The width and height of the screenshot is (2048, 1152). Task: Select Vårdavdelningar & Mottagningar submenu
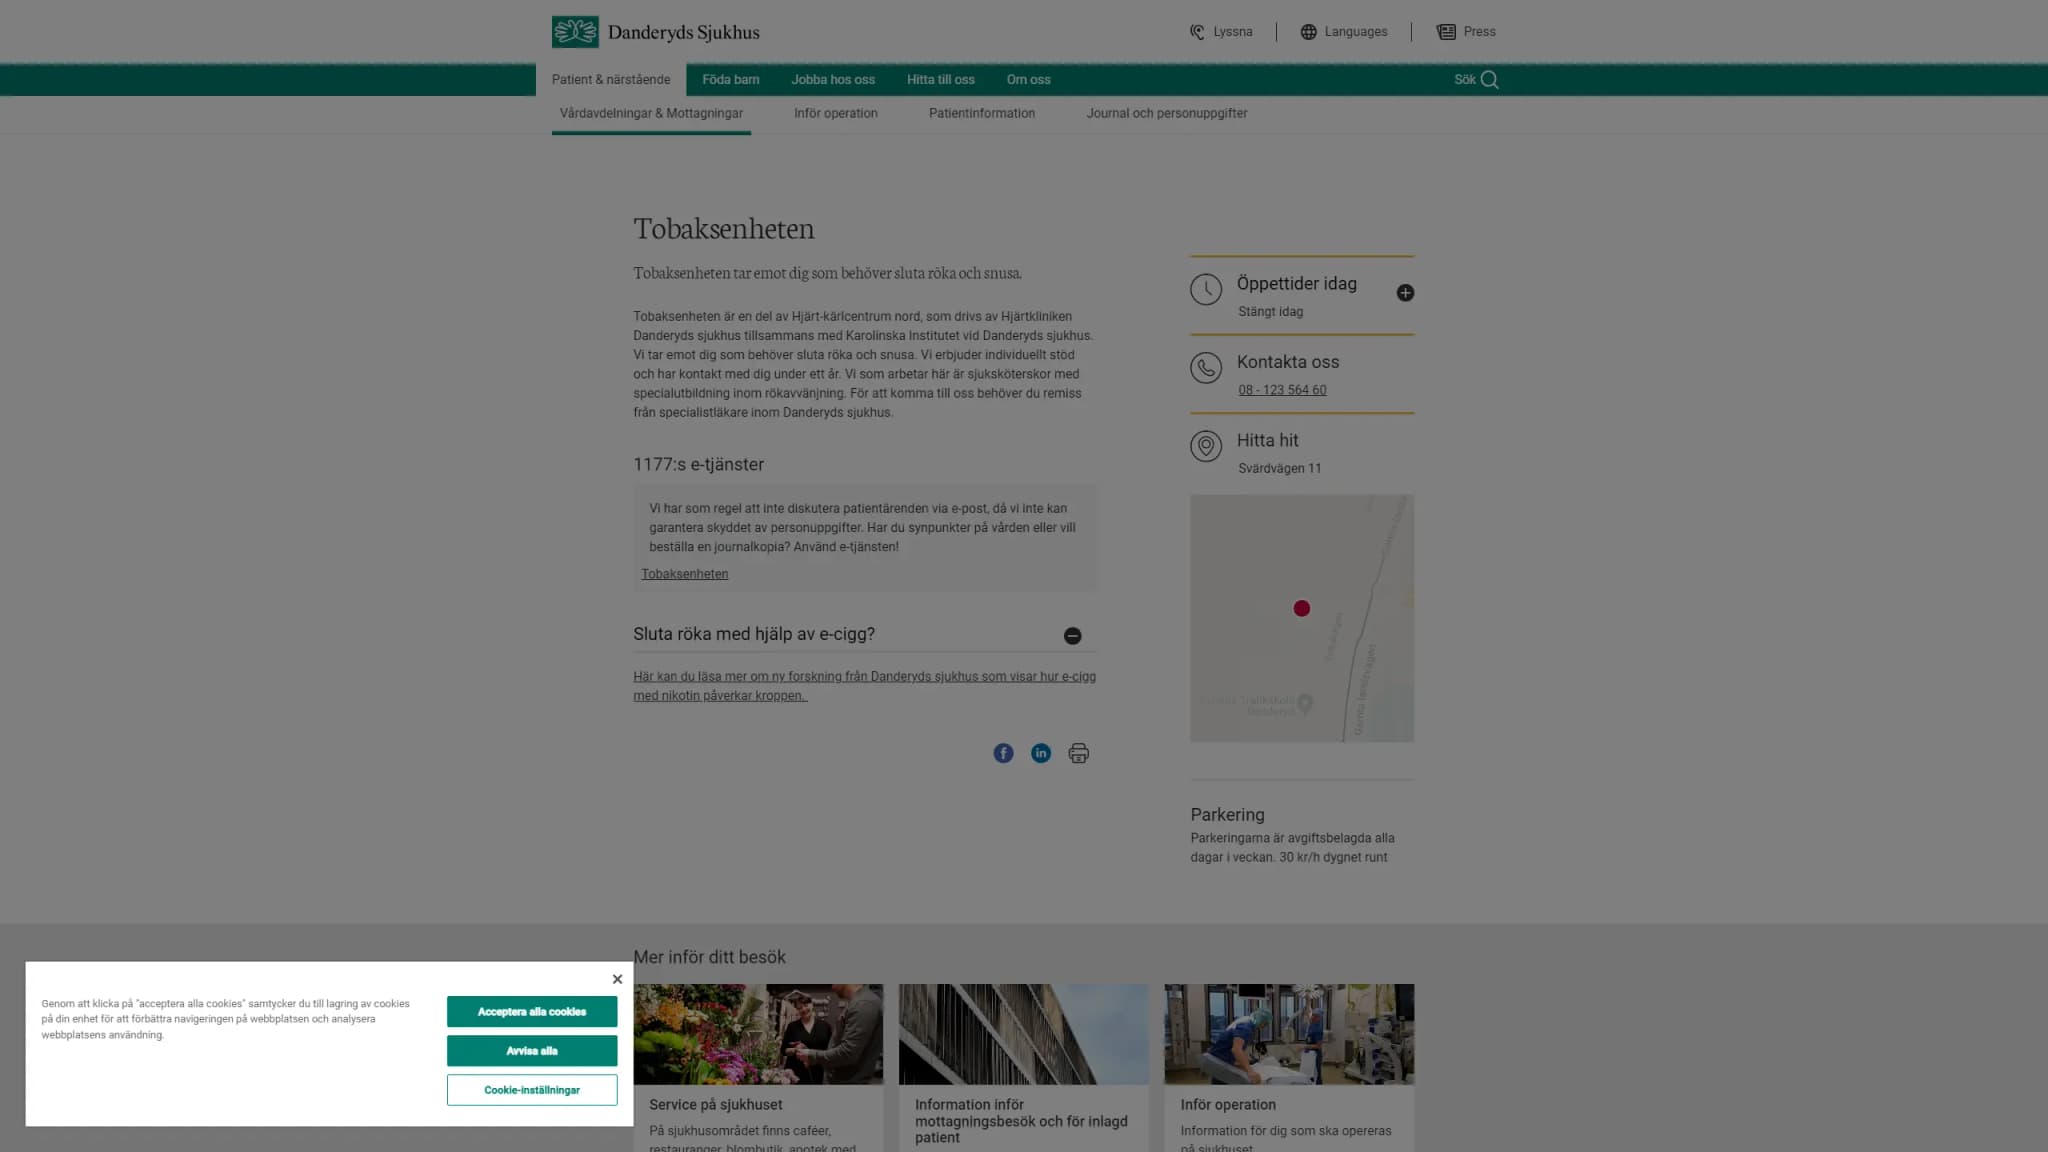(651, 113)
